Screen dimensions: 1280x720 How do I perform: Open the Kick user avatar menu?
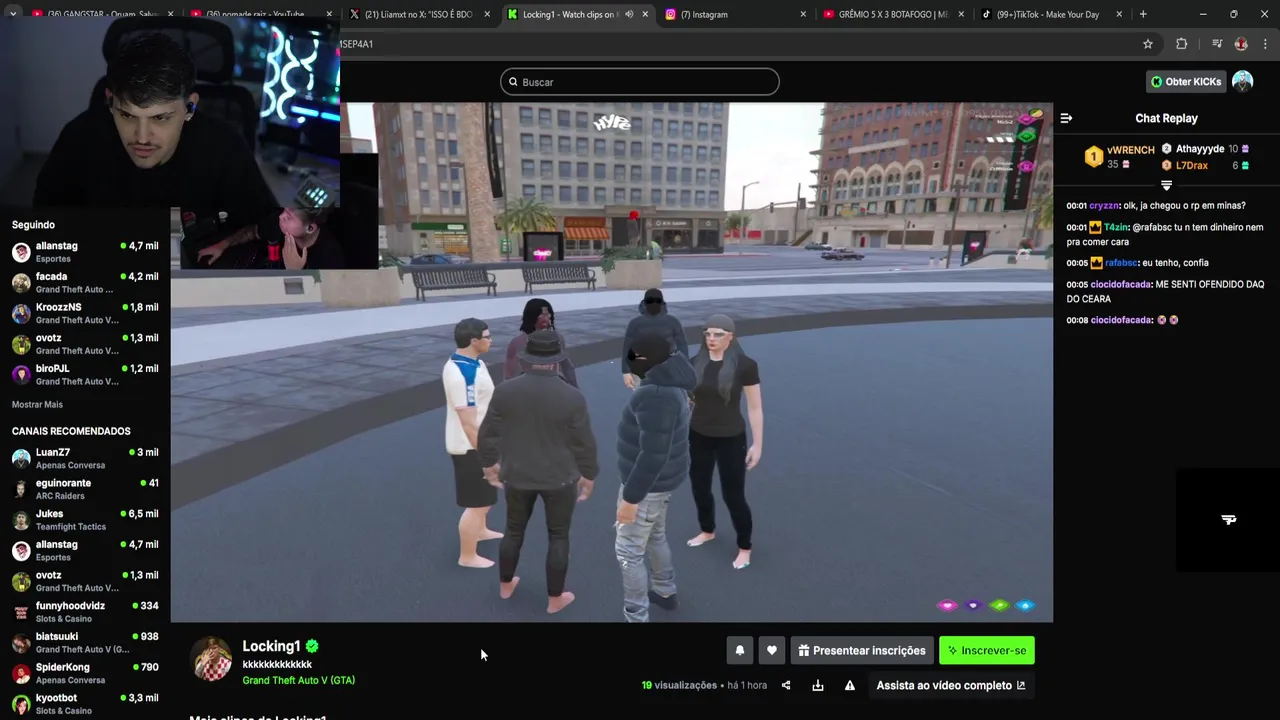click(1243, 81)
